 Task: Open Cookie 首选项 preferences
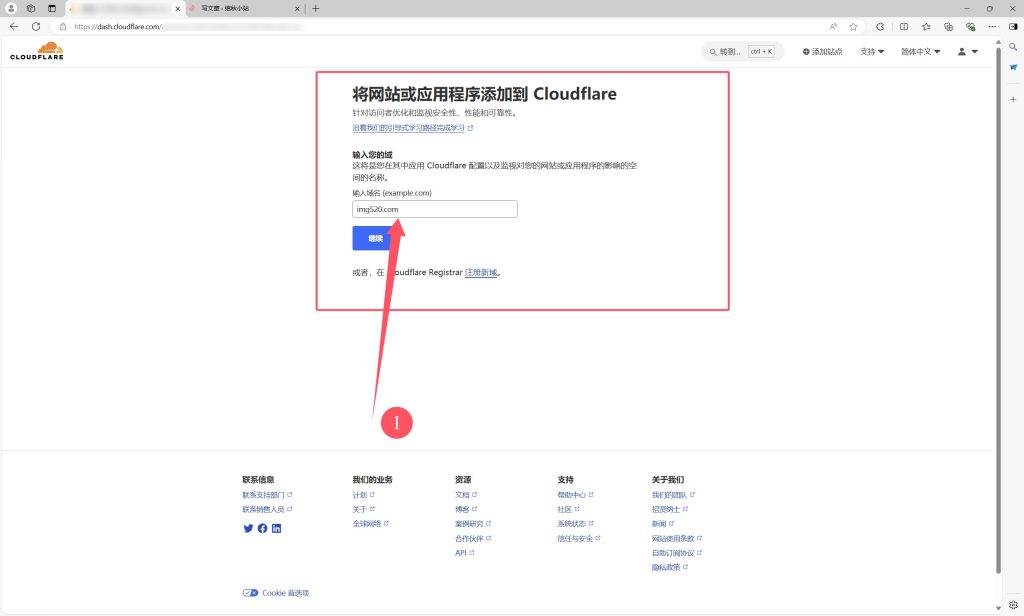pos(276,593)
